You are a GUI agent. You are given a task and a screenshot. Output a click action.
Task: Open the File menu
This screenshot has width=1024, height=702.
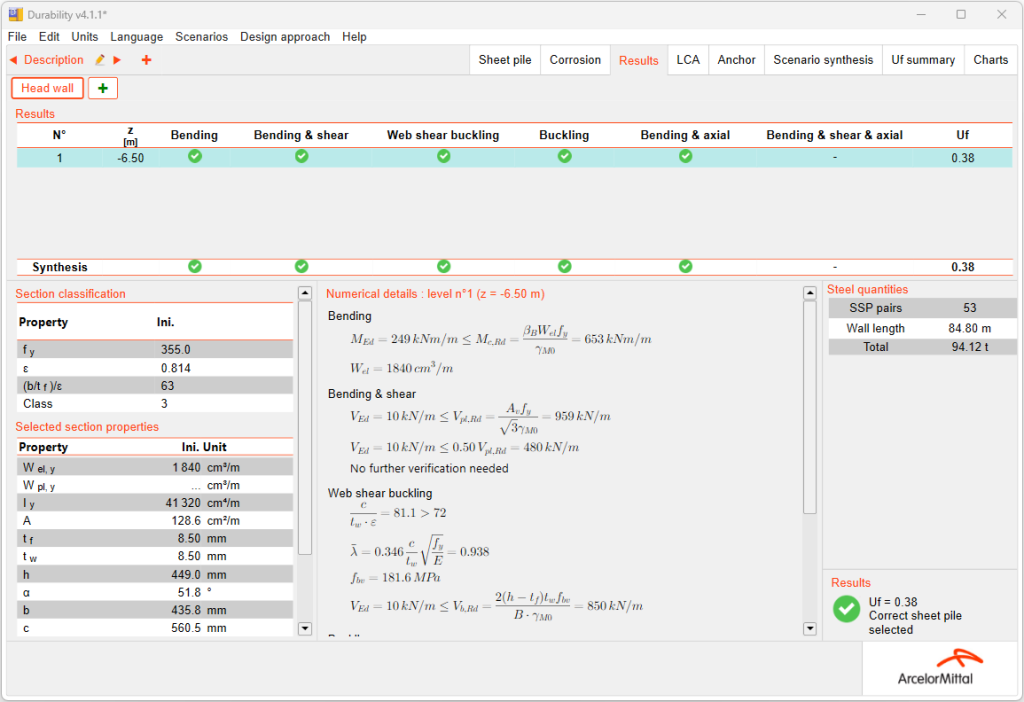click(x=17, y=37)
